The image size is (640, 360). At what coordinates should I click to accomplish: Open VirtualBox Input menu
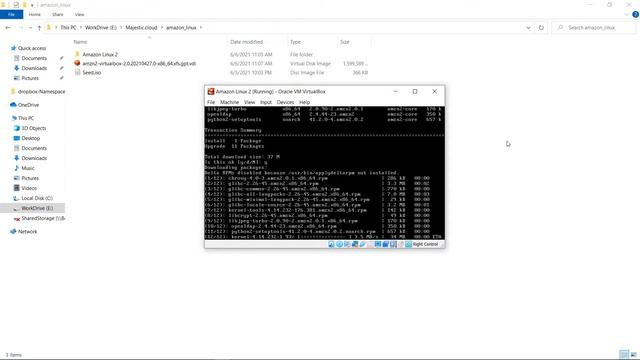click(x=266, y=102)
